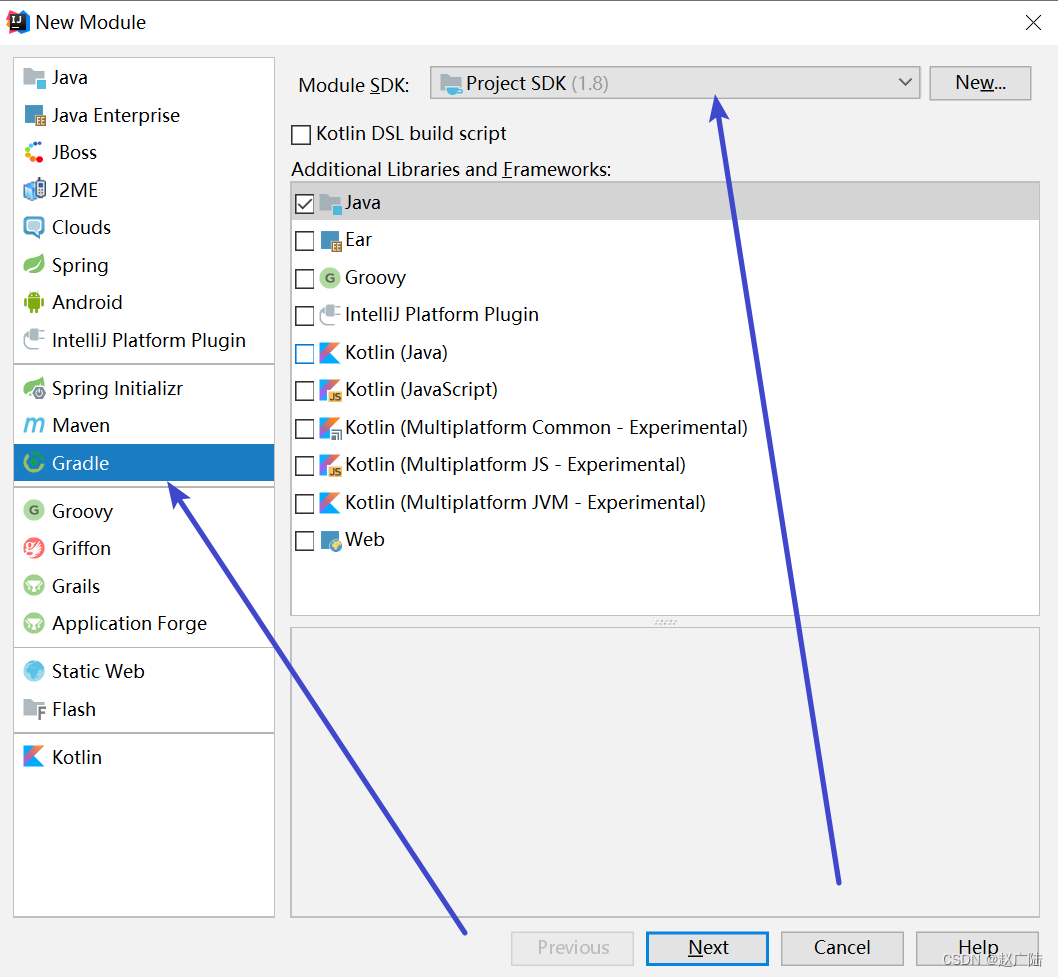Check the Kotlin (JavaScript) checkbox
Screen dimensions: 1058x977
coord(305,391)
